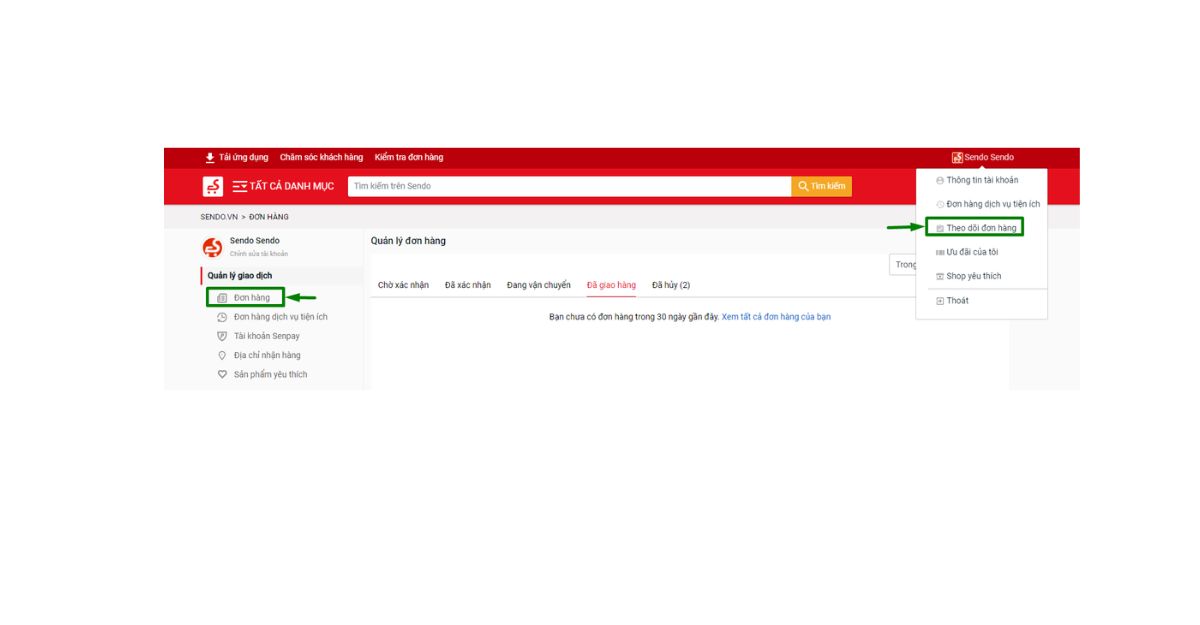Click the Sendo logo in the header
Screen dimensions: 1200x625
click(213, 186)
